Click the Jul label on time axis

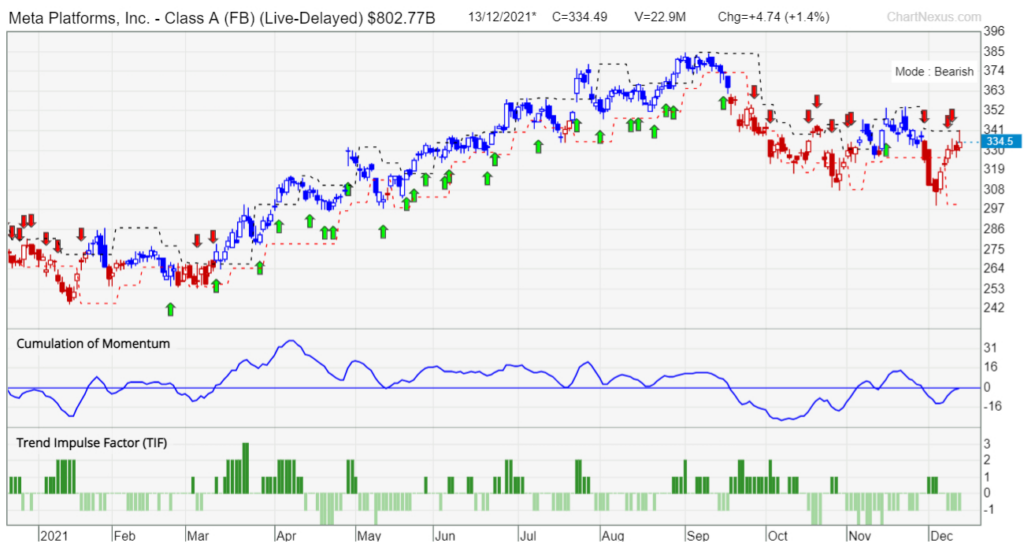528,536
